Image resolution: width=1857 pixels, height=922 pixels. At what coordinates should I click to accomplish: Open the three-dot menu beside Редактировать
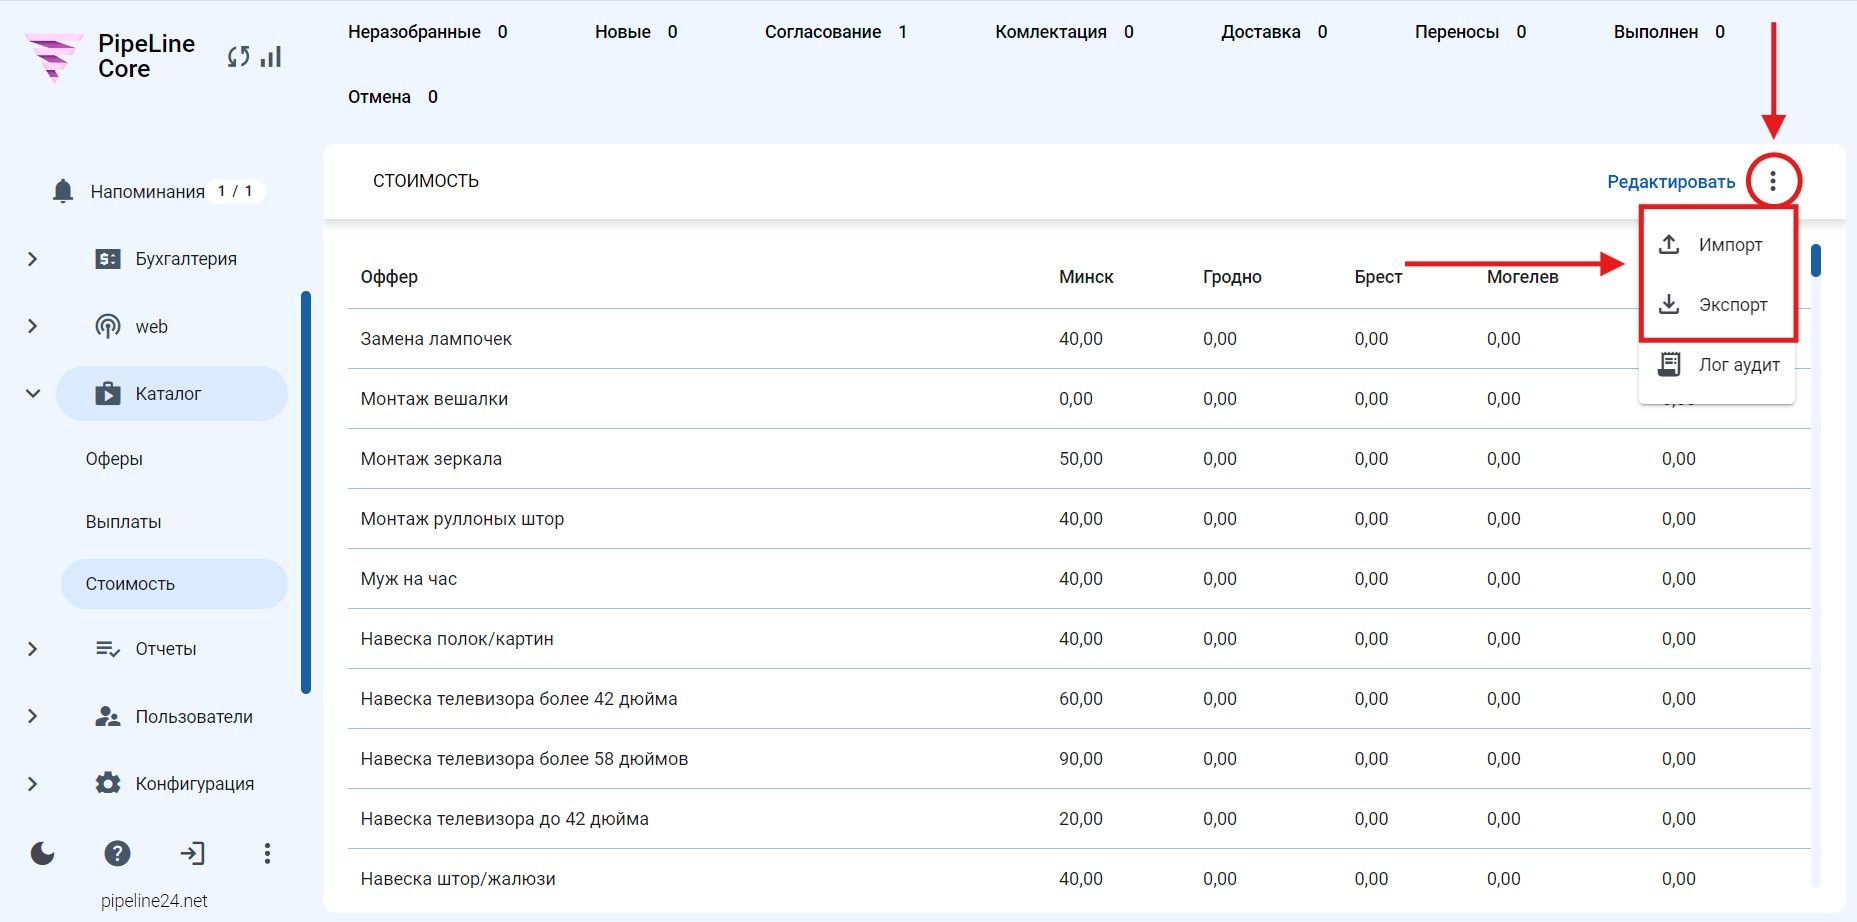click(x=1772, y=181)
